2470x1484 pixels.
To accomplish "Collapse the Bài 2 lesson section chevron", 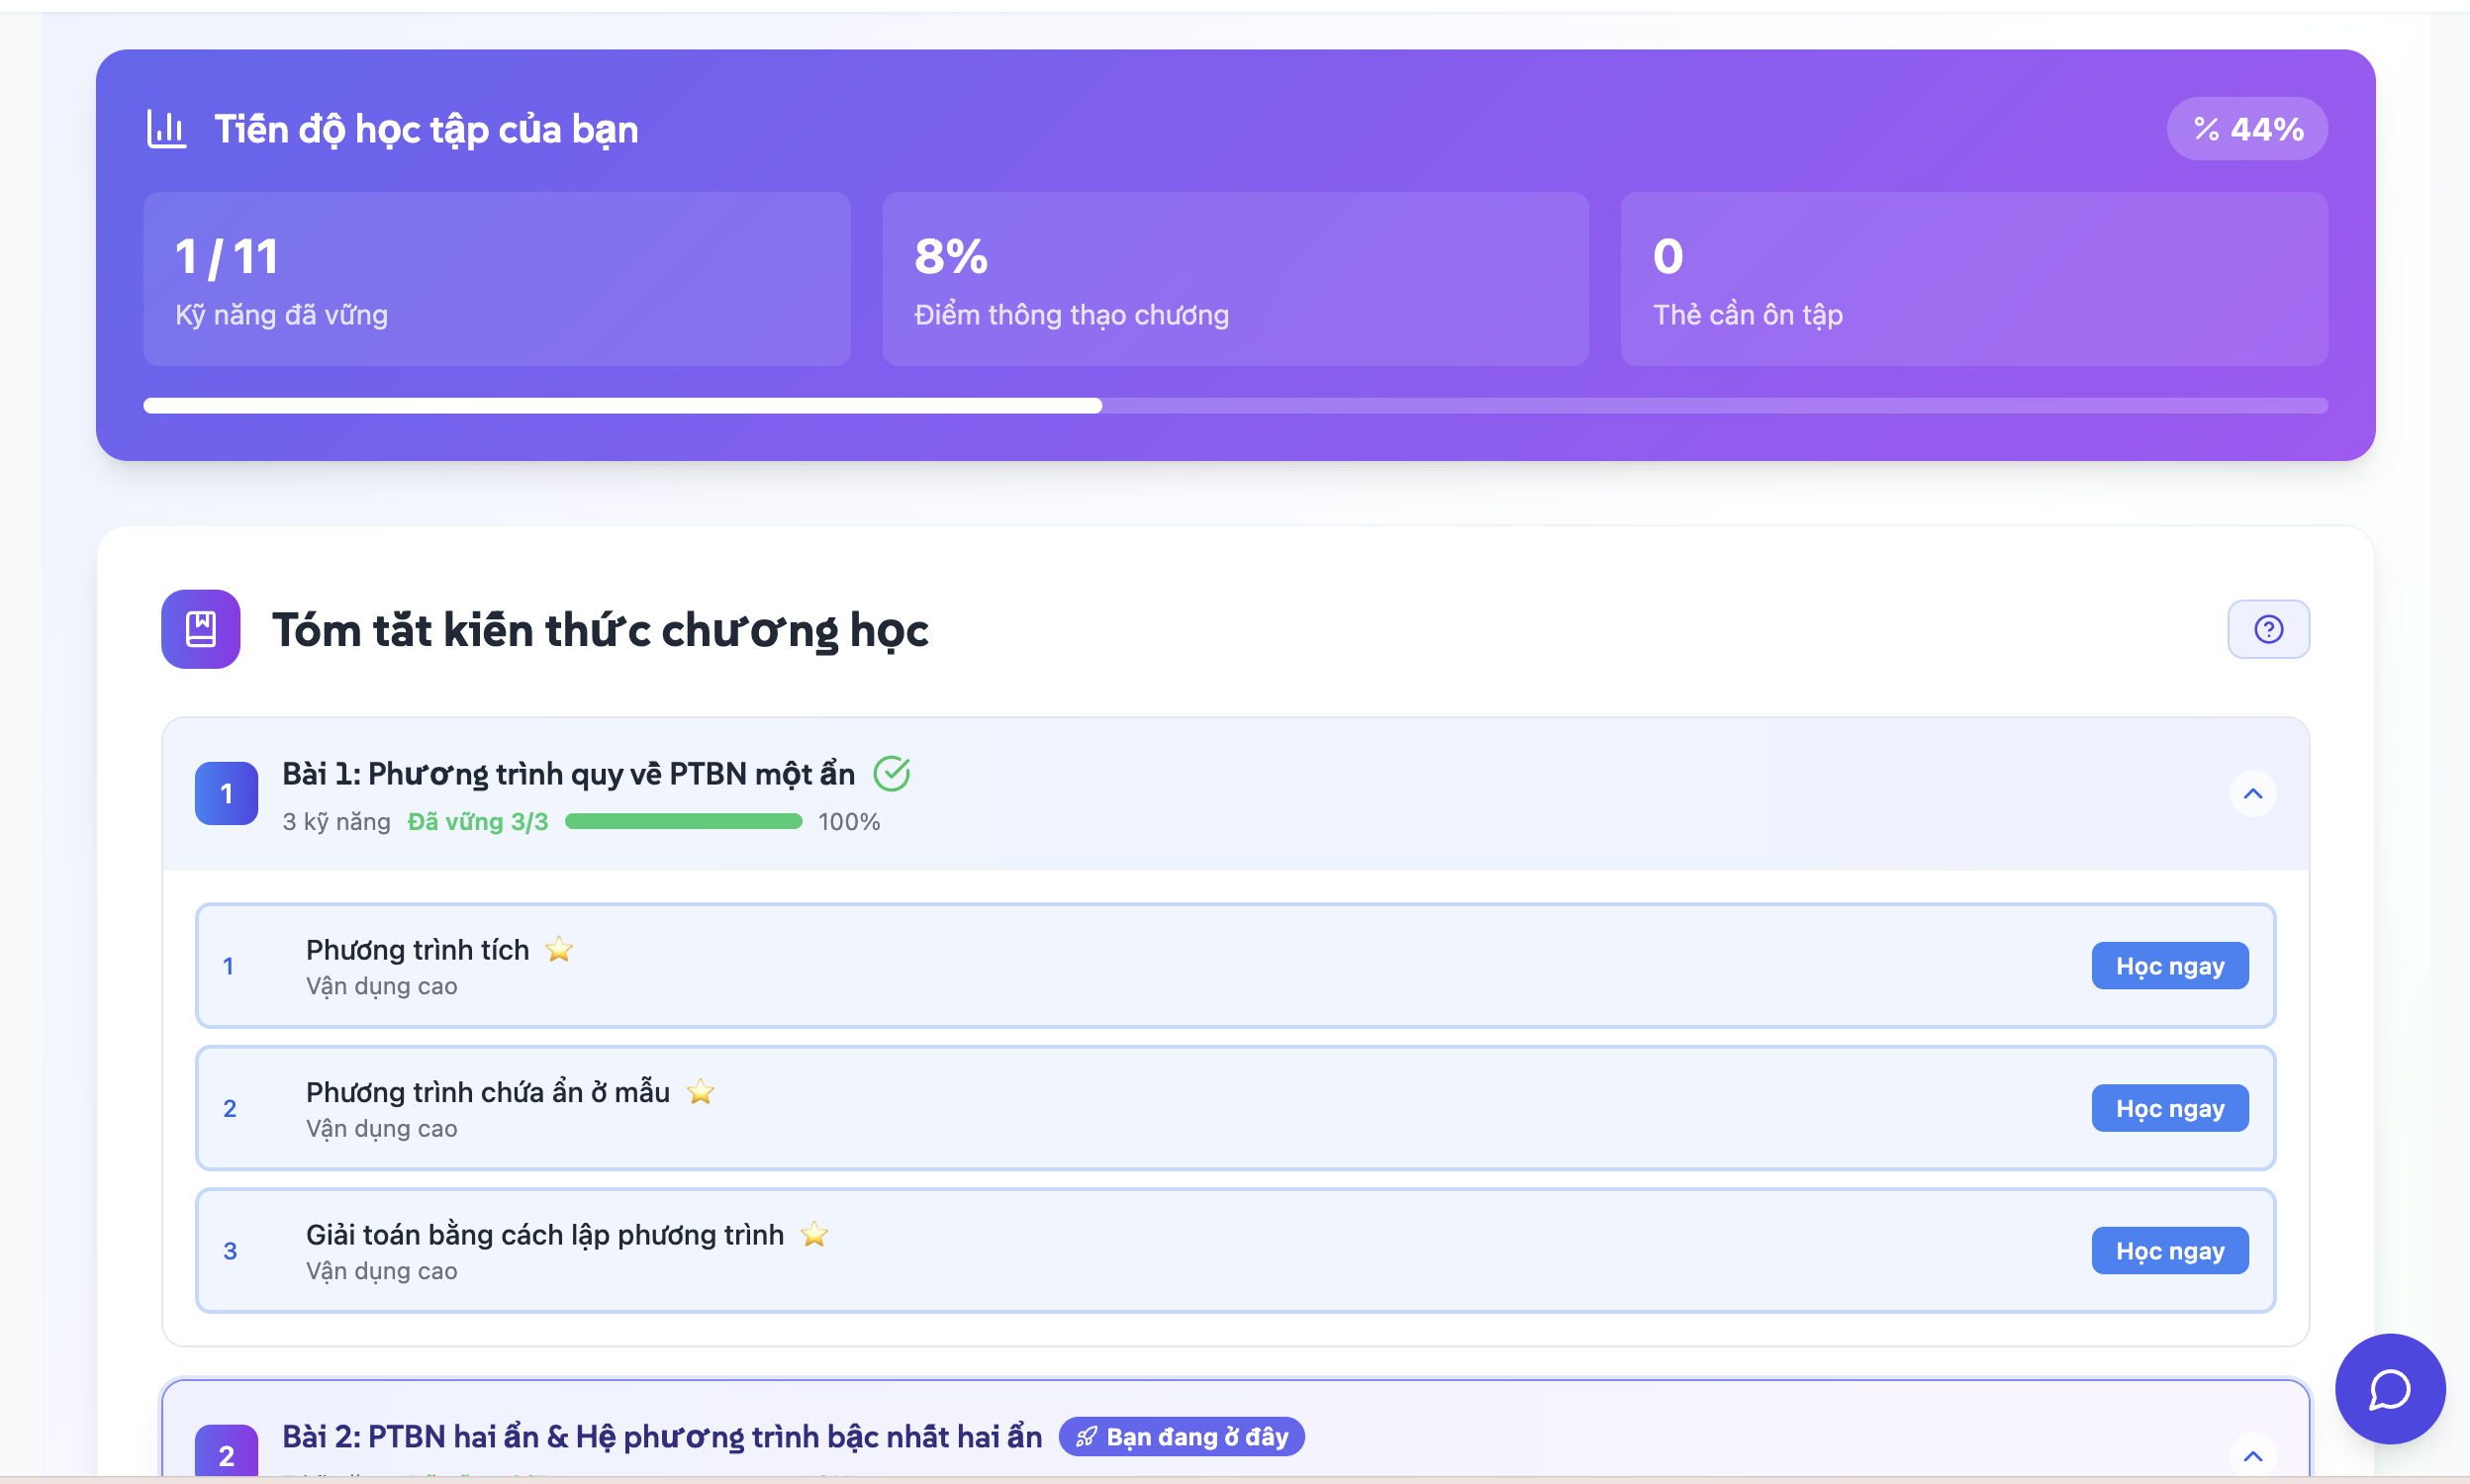I will click(x=2252, y=1455).
